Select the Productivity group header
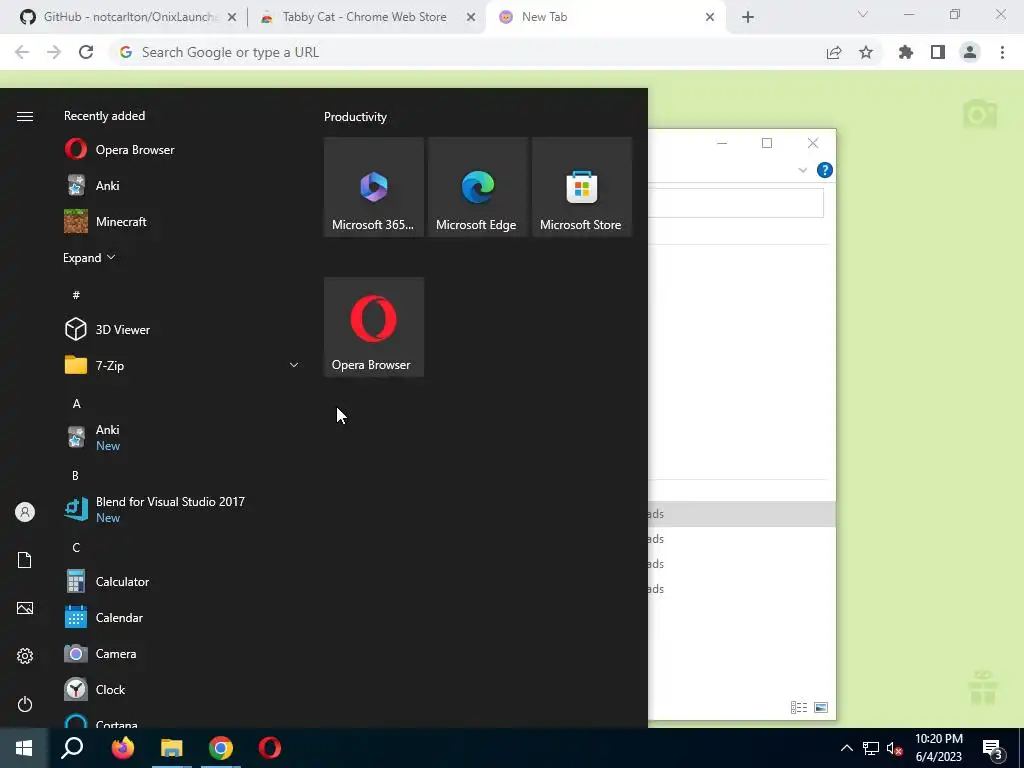 355,117
